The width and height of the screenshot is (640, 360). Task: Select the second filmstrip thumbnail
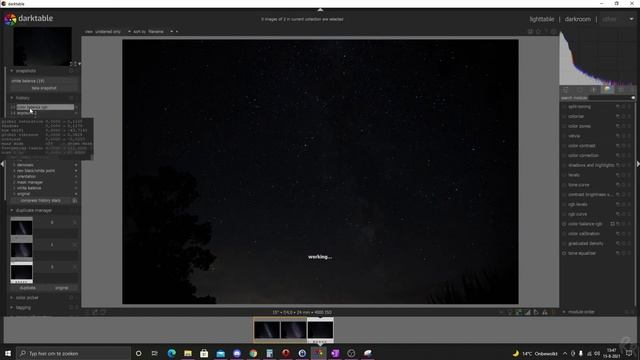click(293, 330)
